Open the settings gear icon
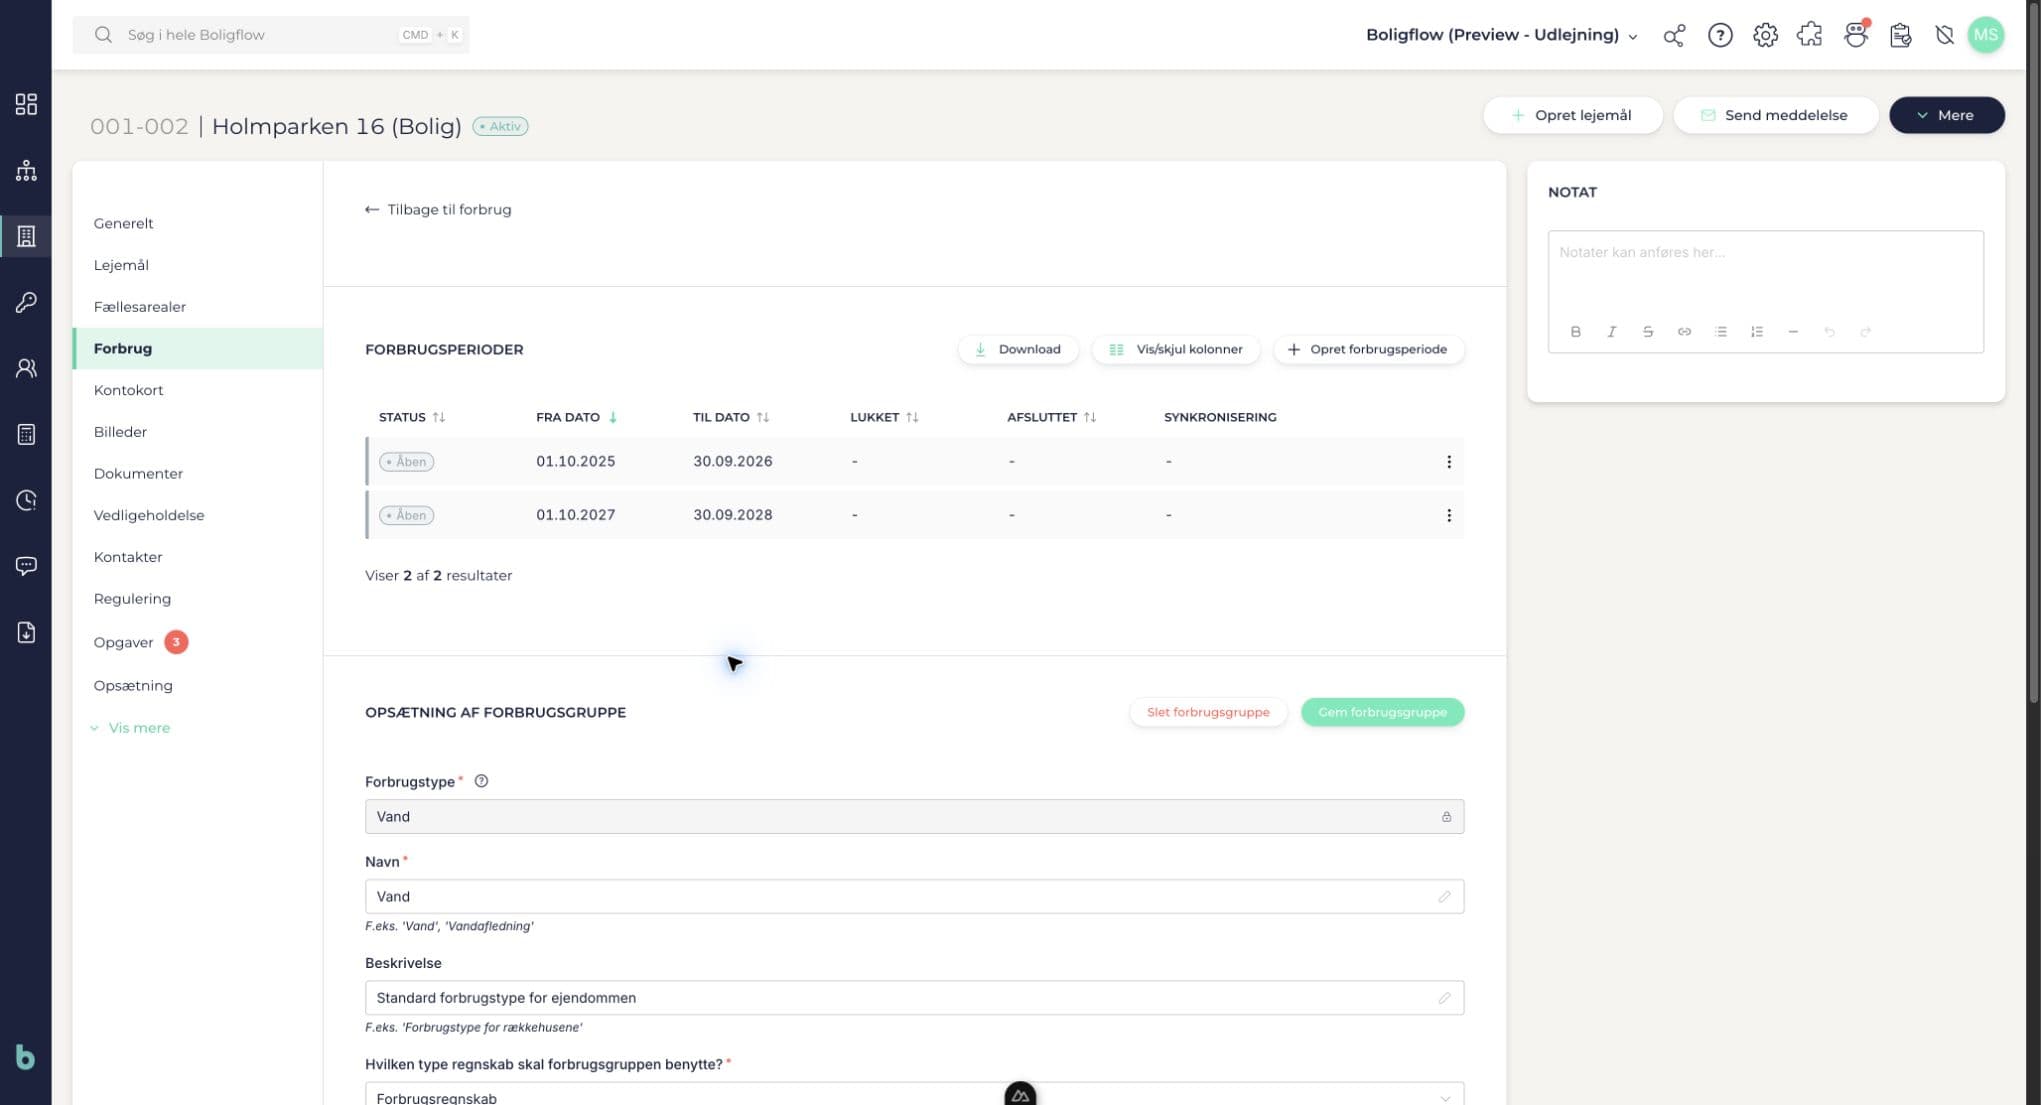 click(1765, 35)
